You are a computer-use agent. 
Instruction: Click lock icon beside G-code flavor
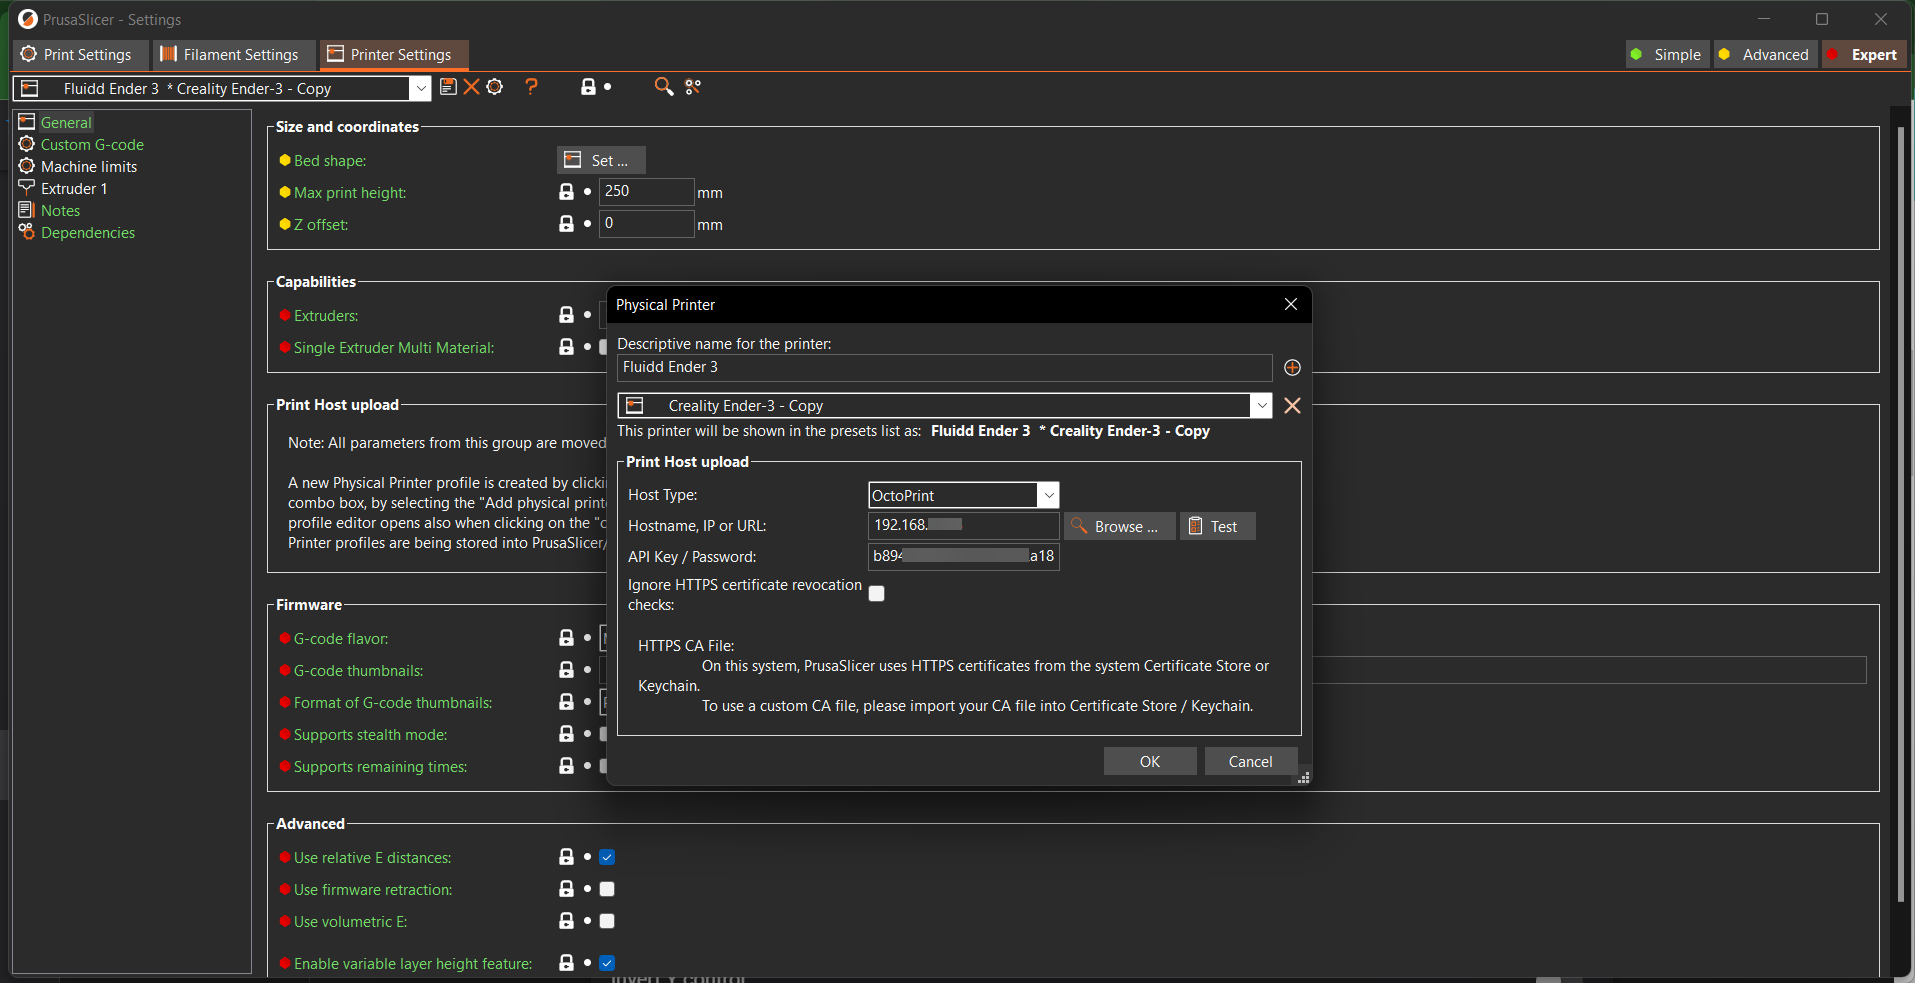[x=566, y=638]
